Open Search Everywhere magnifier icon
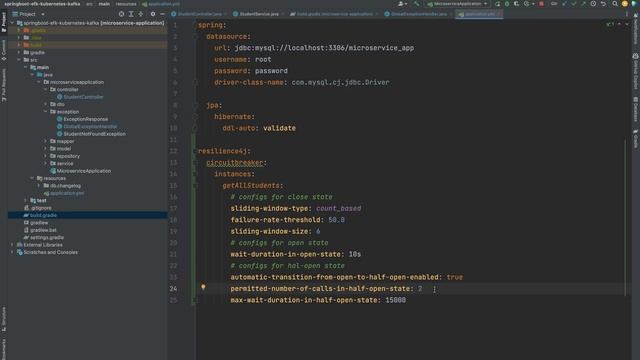The height and width of the screenshot is (360, 640). (x=615, y=4)
